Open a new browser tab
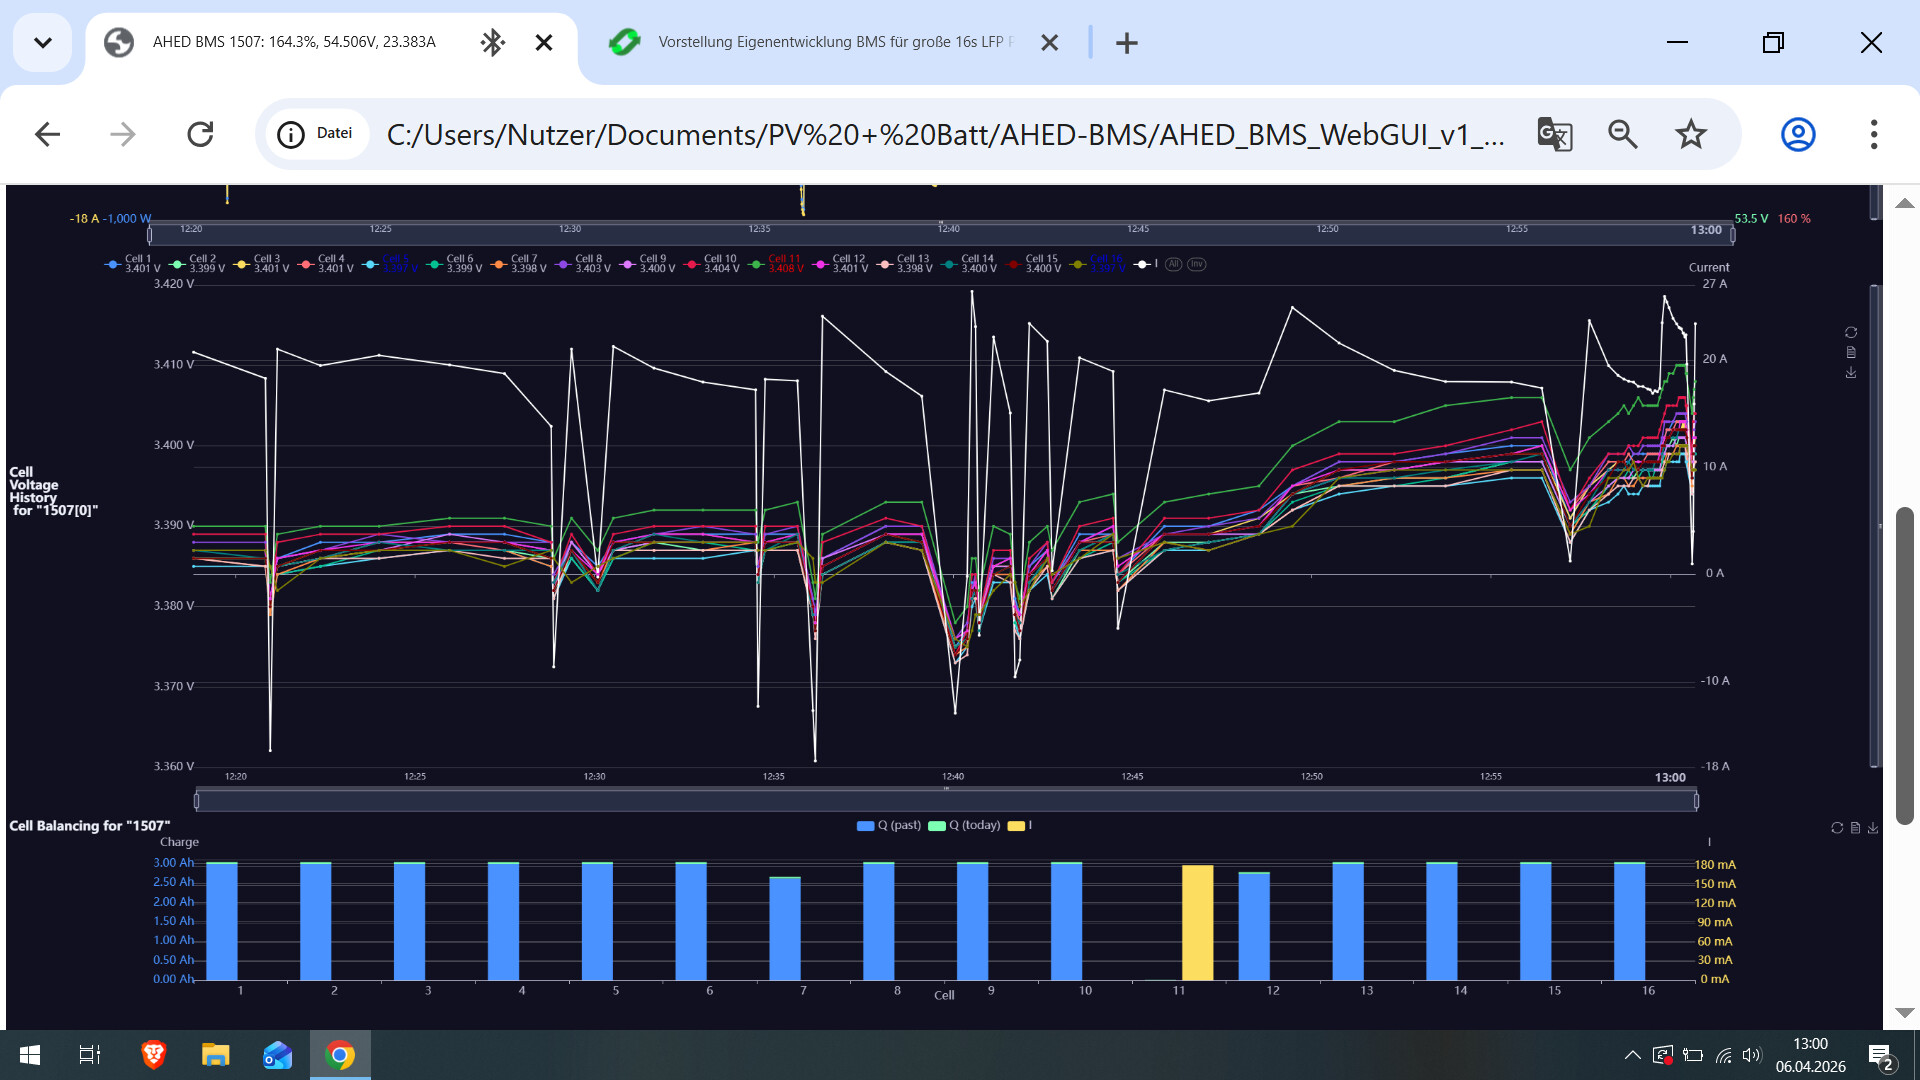This screenshot has height=1080, width=1920. pos(1126,43)
